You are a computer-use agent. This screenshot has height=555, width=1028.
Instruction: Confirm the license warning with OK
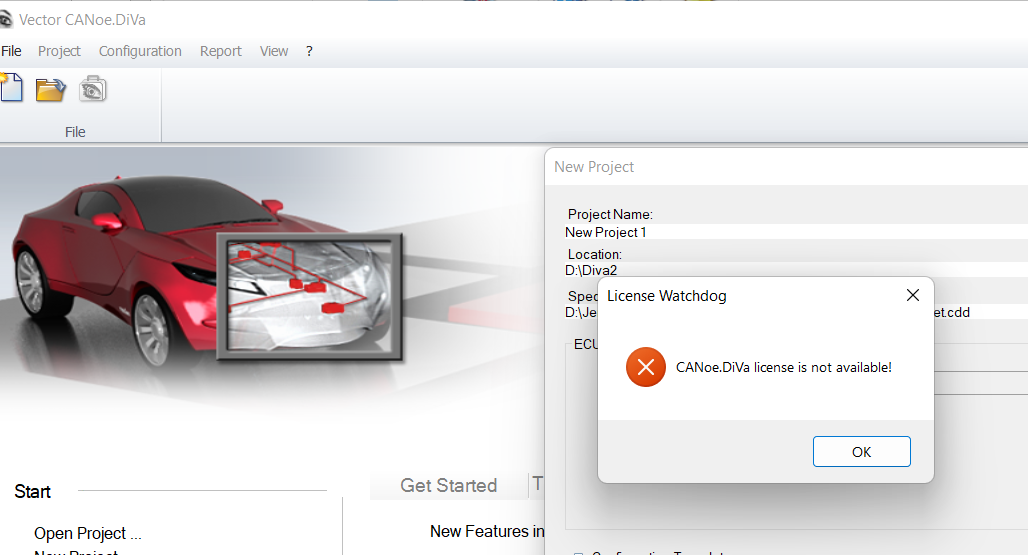861,451
